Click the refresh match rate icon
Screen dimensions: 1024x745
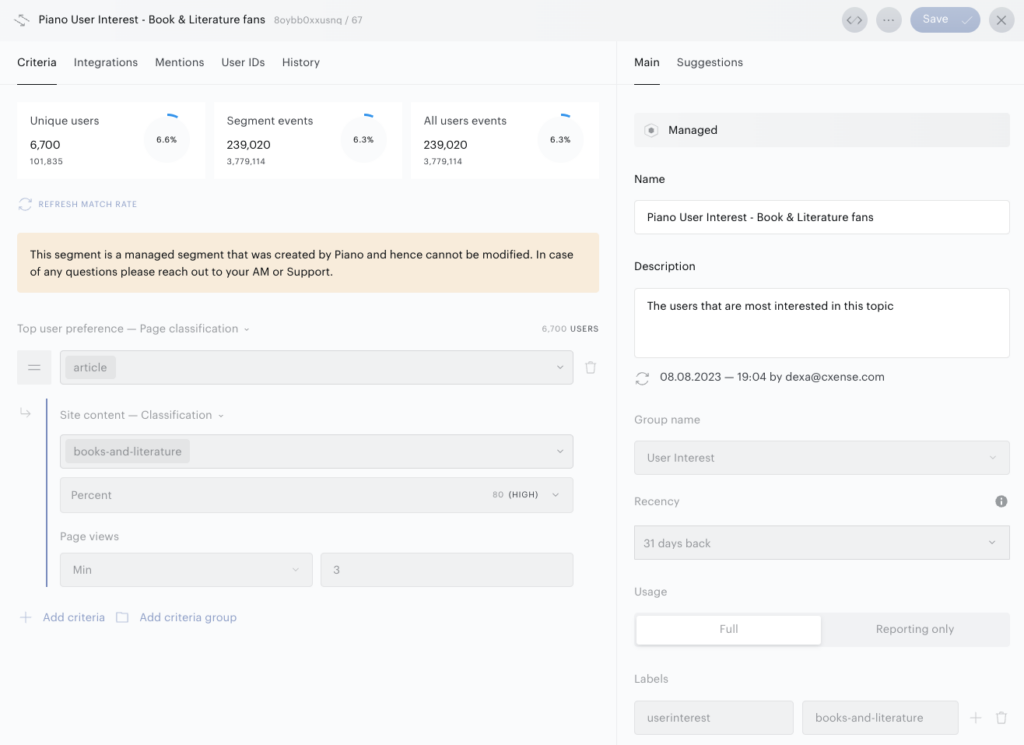click(25, 204)
